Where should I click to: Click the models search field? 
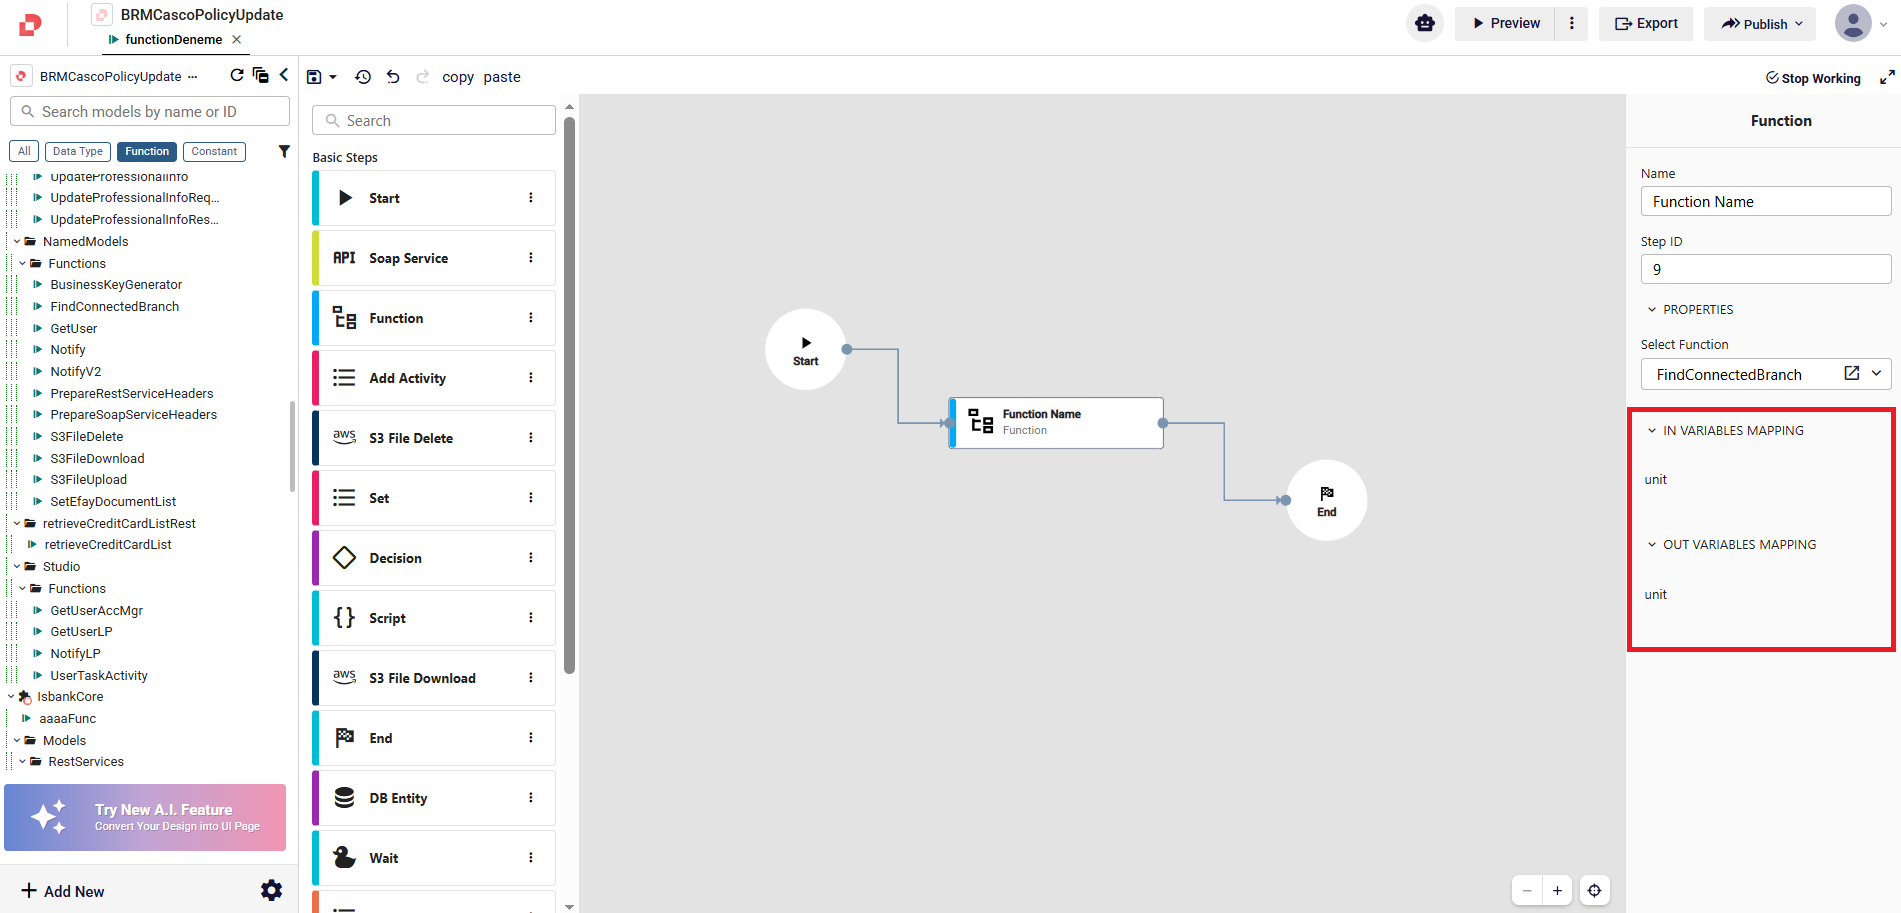(150, 111)
